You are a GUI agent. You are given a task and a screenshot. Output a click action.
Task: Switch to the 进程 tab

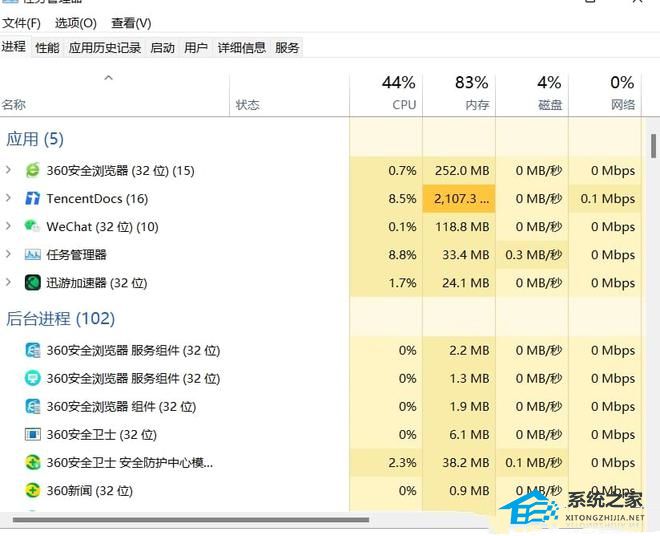(13, 47)
